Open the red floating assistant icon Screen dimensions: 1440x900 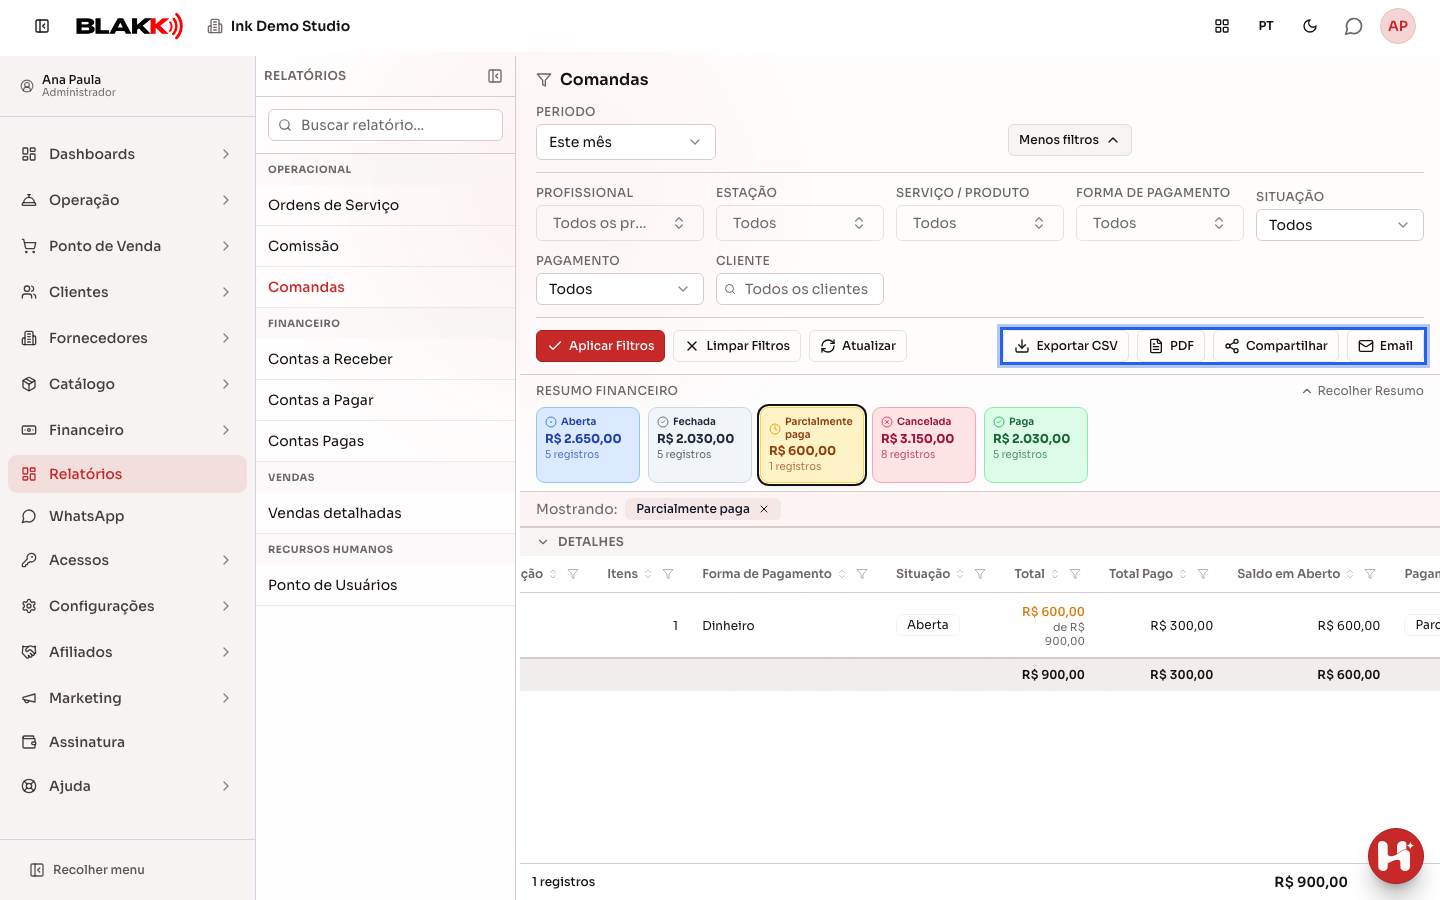click(1396, 856)
